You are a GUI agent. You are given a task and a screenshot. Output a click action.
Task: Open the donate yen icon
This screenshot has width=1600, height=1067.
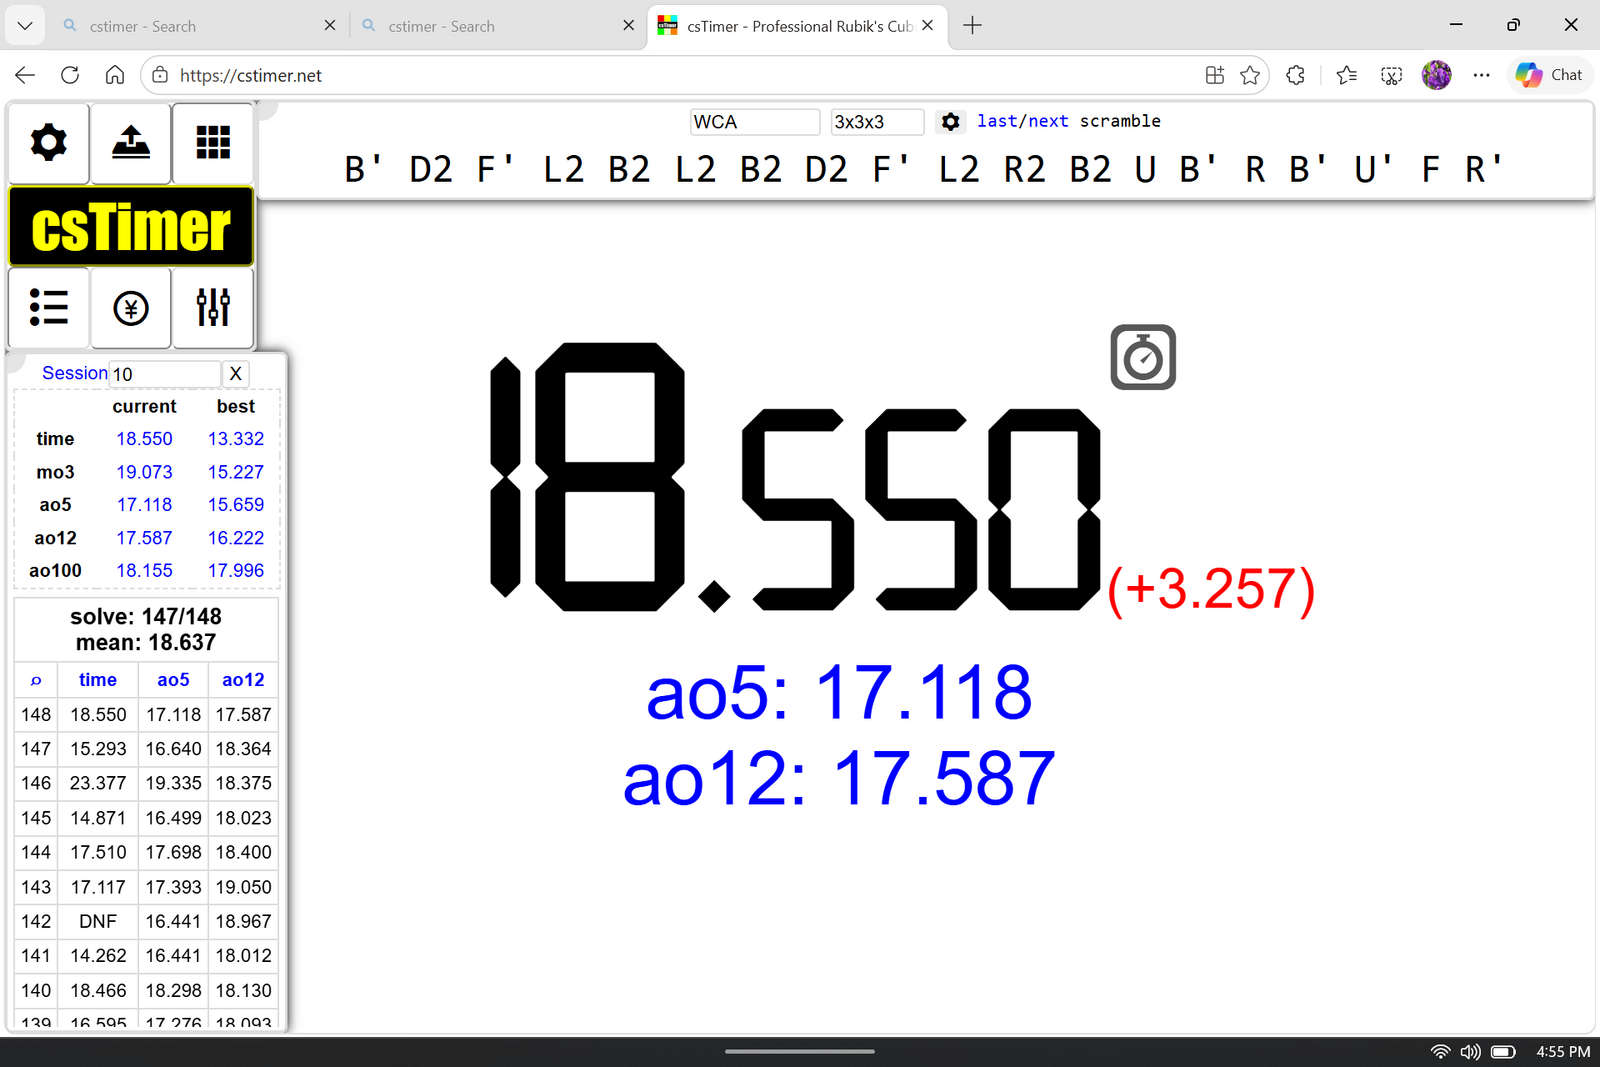click(x=131, y=308)
